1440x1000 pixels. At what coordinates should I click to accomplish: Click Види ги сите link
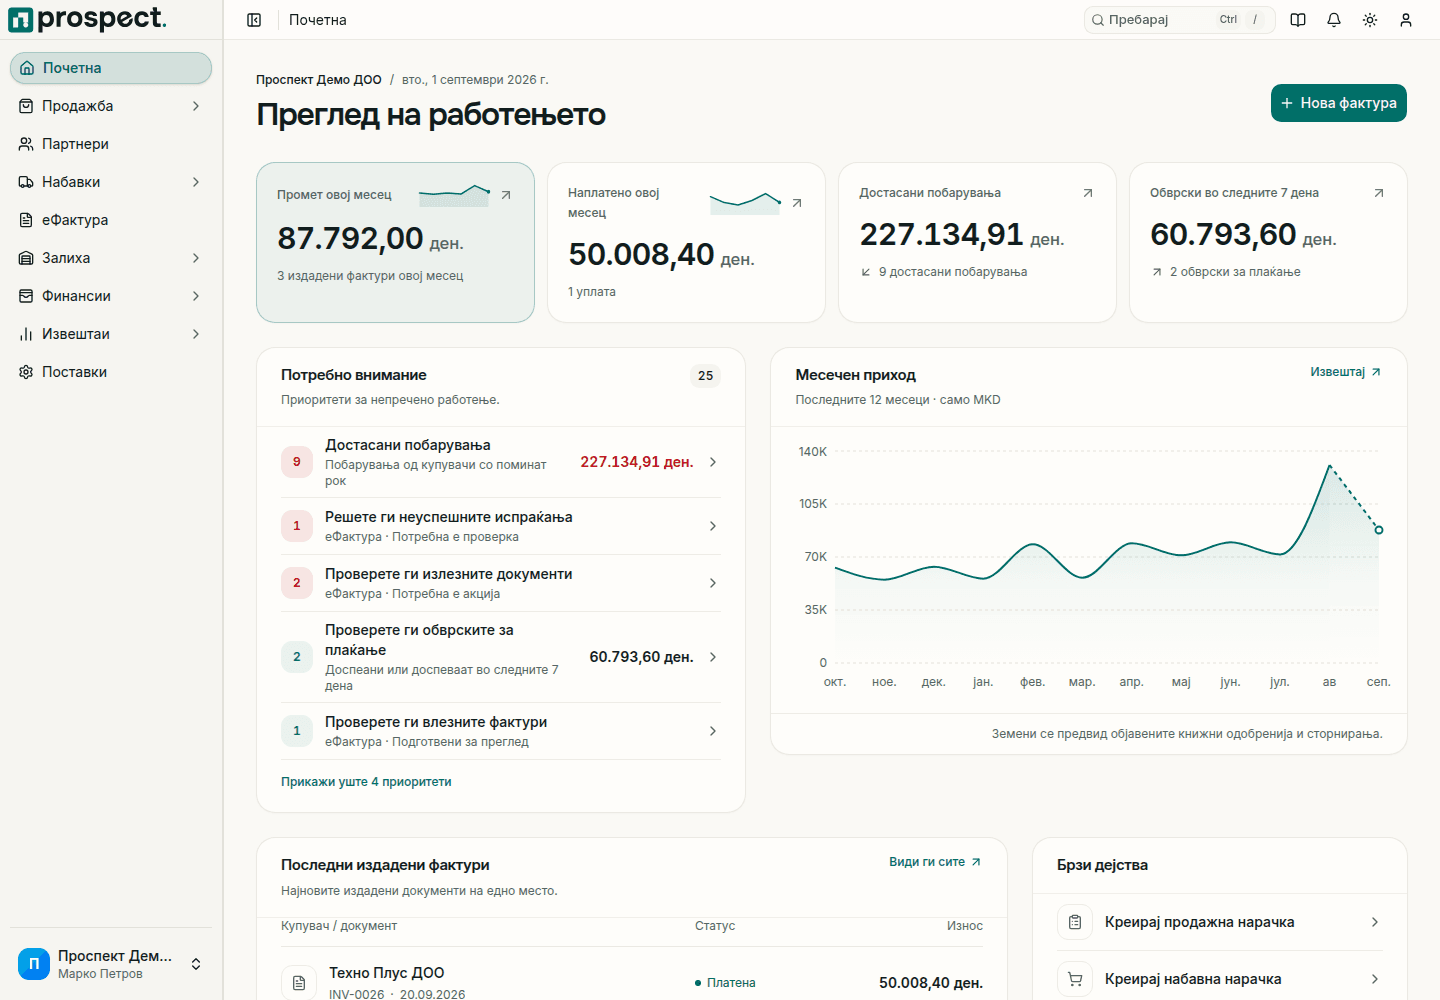click(x=935, y=862)
